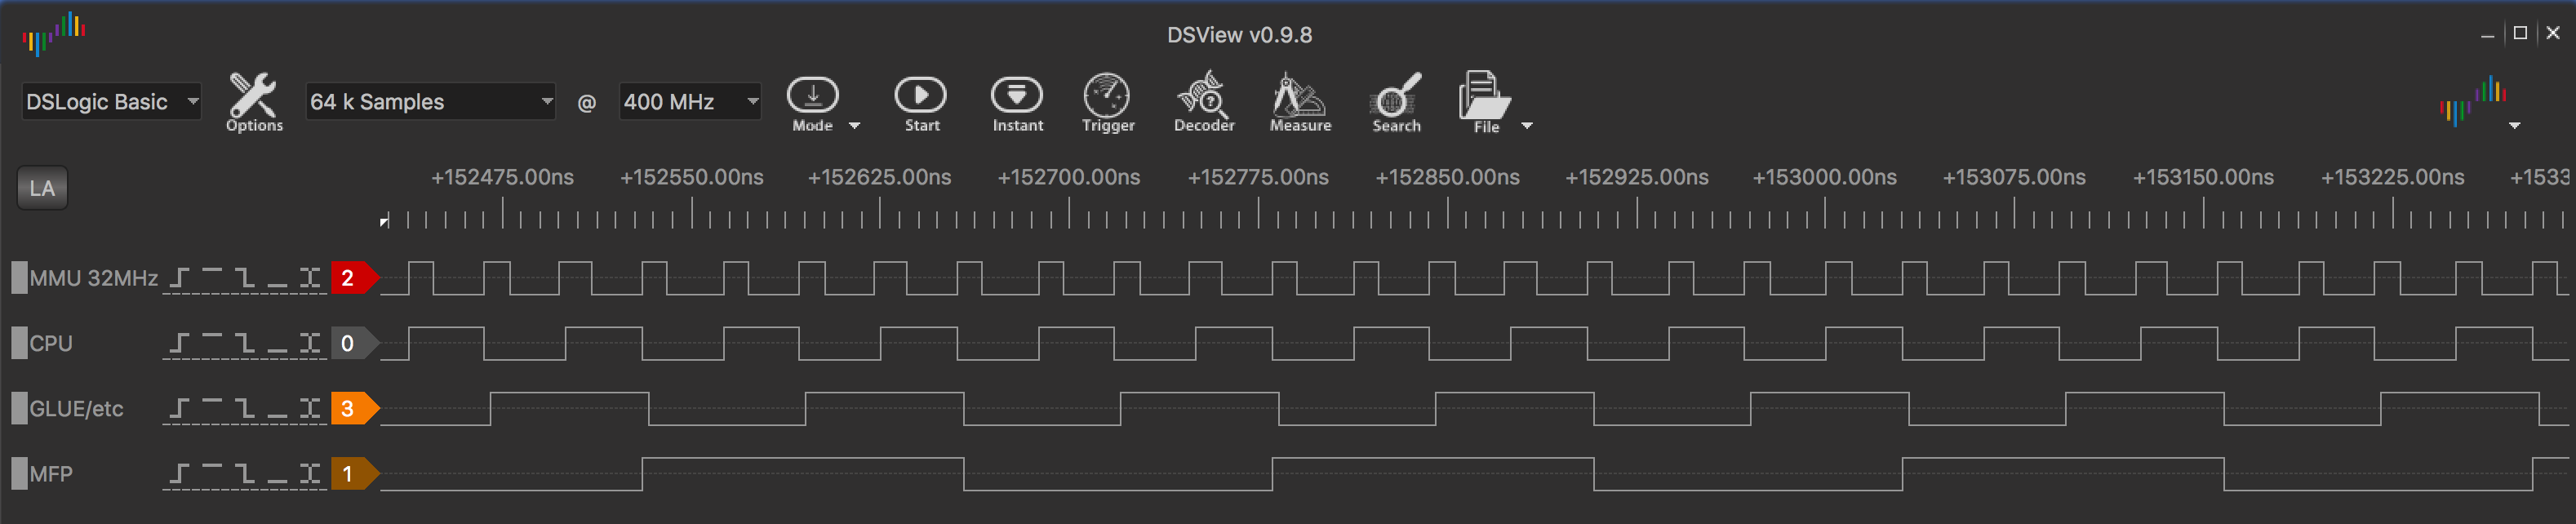Set rising edge trigger for MMU 32MHz
This screenshot has width=2576, height=524.
[x=180, y=278]
